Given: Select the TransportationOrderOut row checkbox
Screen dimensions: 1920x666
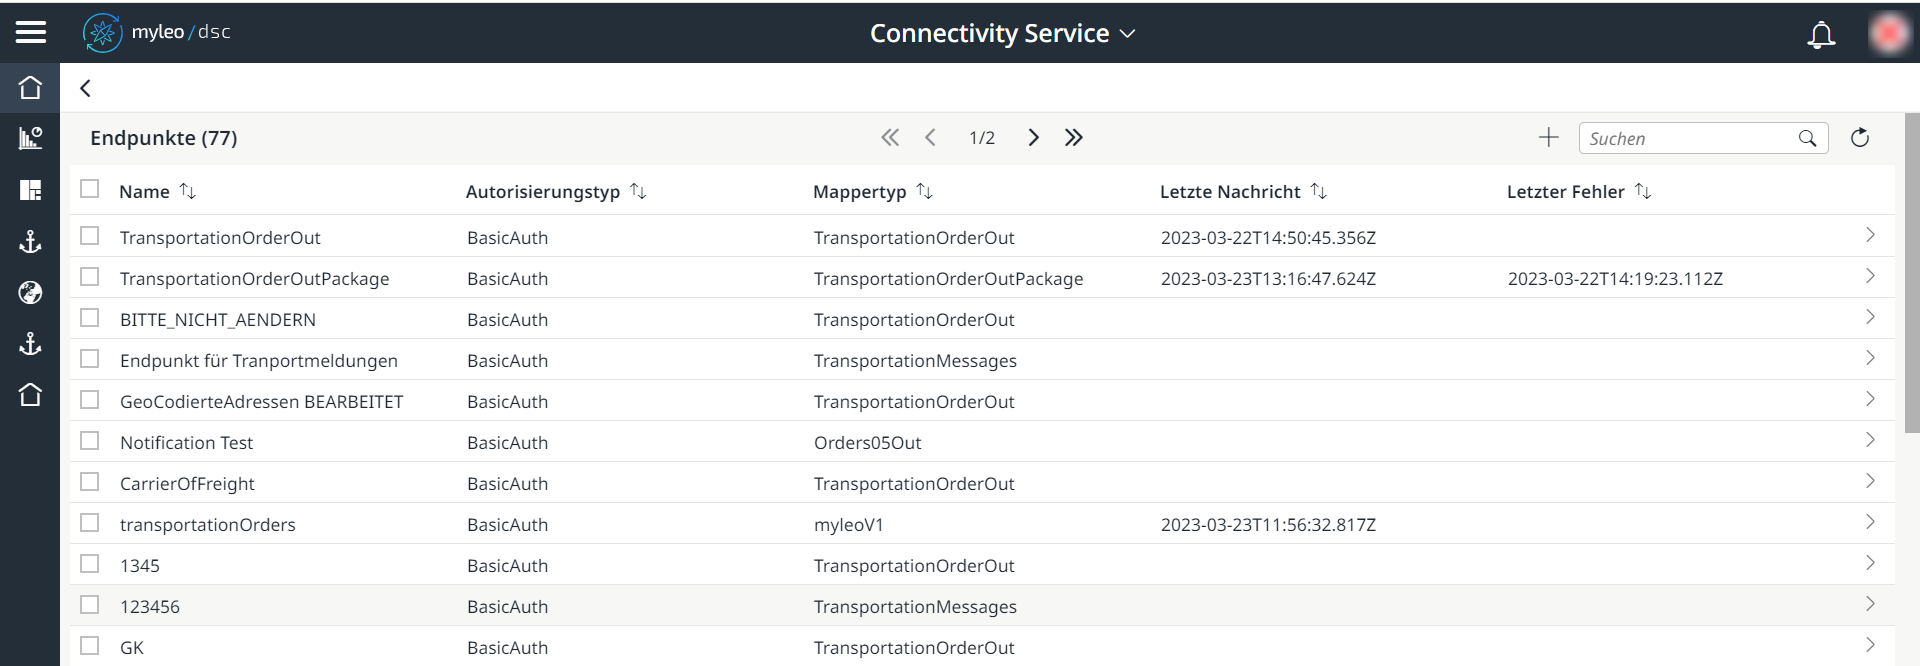Looking at the screenshot, I should [x=90, y=236].
